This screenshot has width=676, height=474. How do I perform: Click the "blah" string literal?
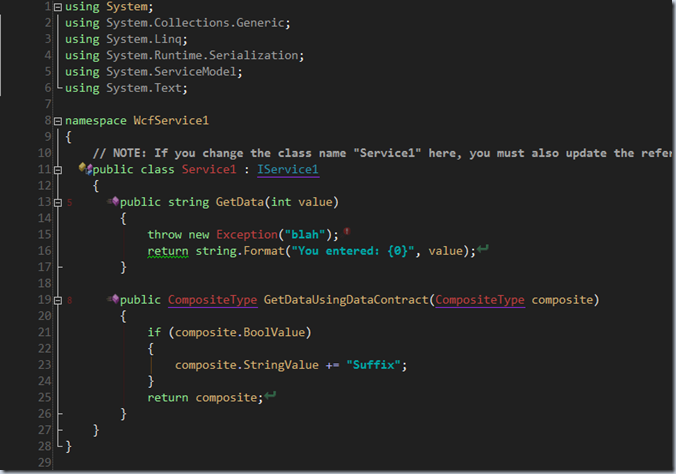305,235
